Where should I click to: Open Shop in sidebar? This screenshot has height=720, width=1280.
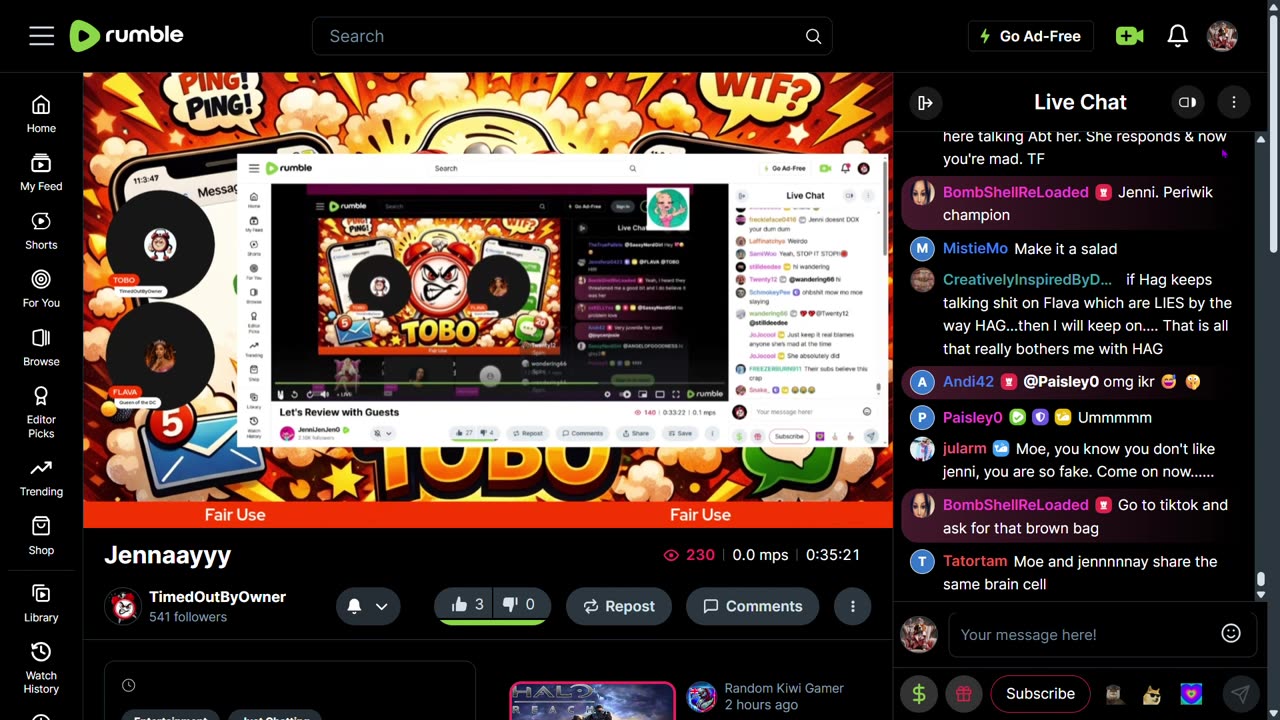41,536
